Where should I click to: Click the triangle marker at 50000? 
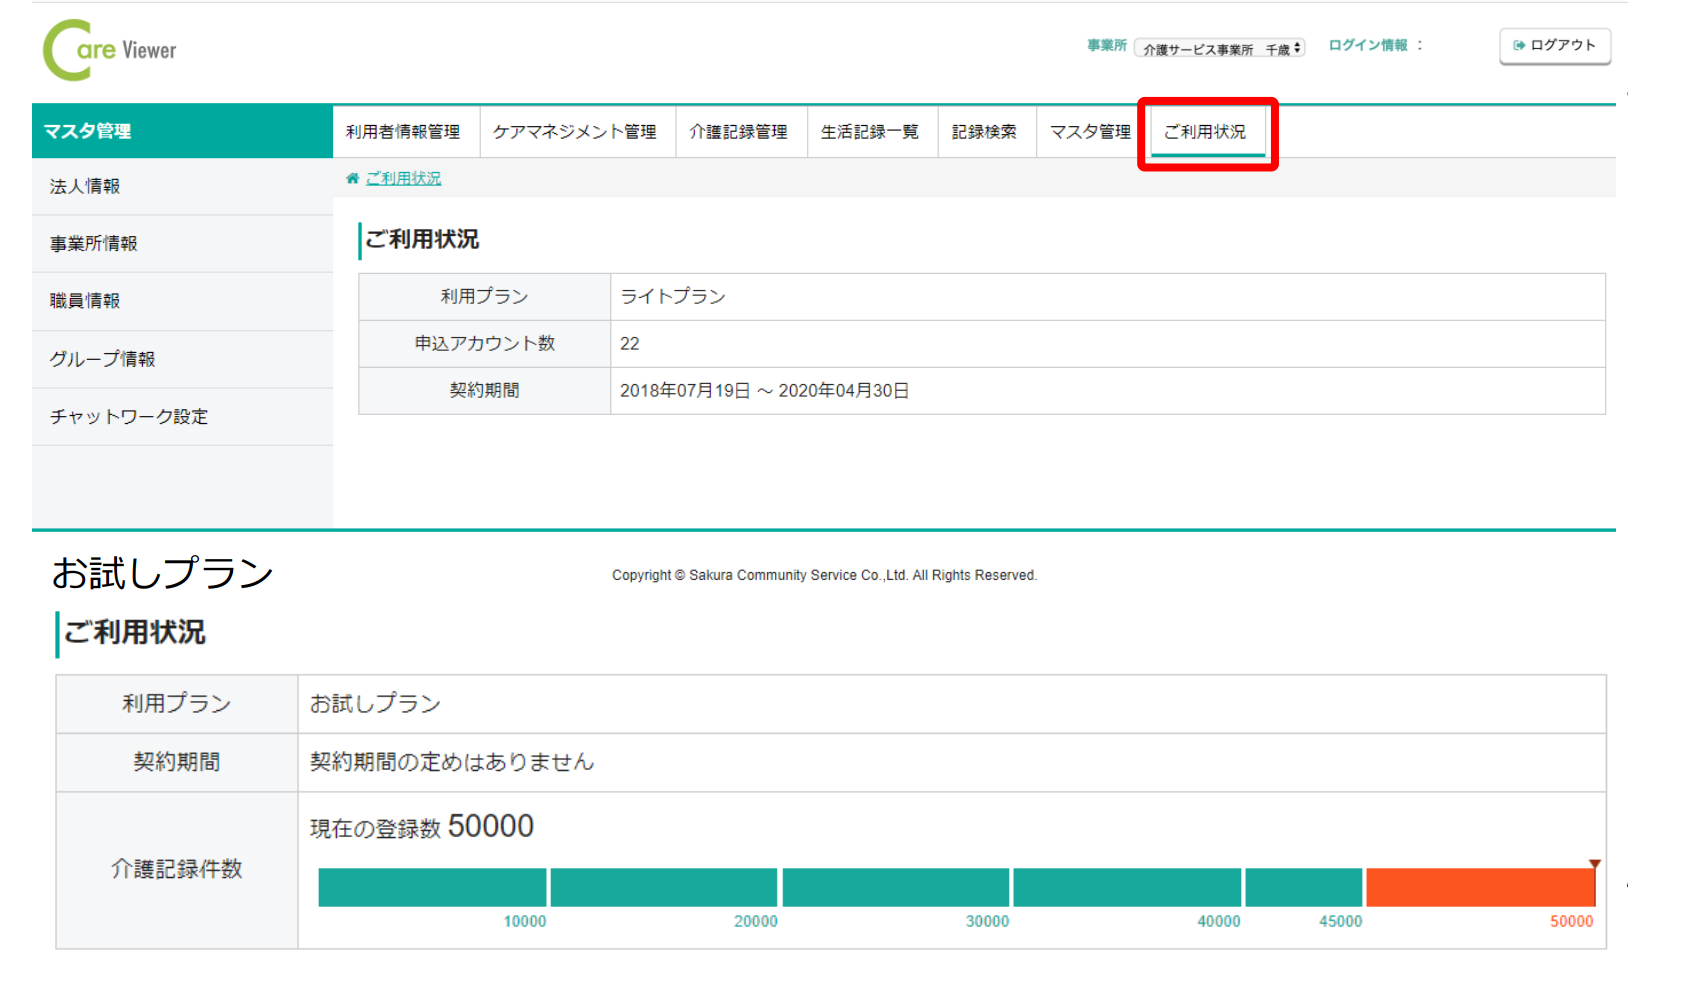[1595, 864]
